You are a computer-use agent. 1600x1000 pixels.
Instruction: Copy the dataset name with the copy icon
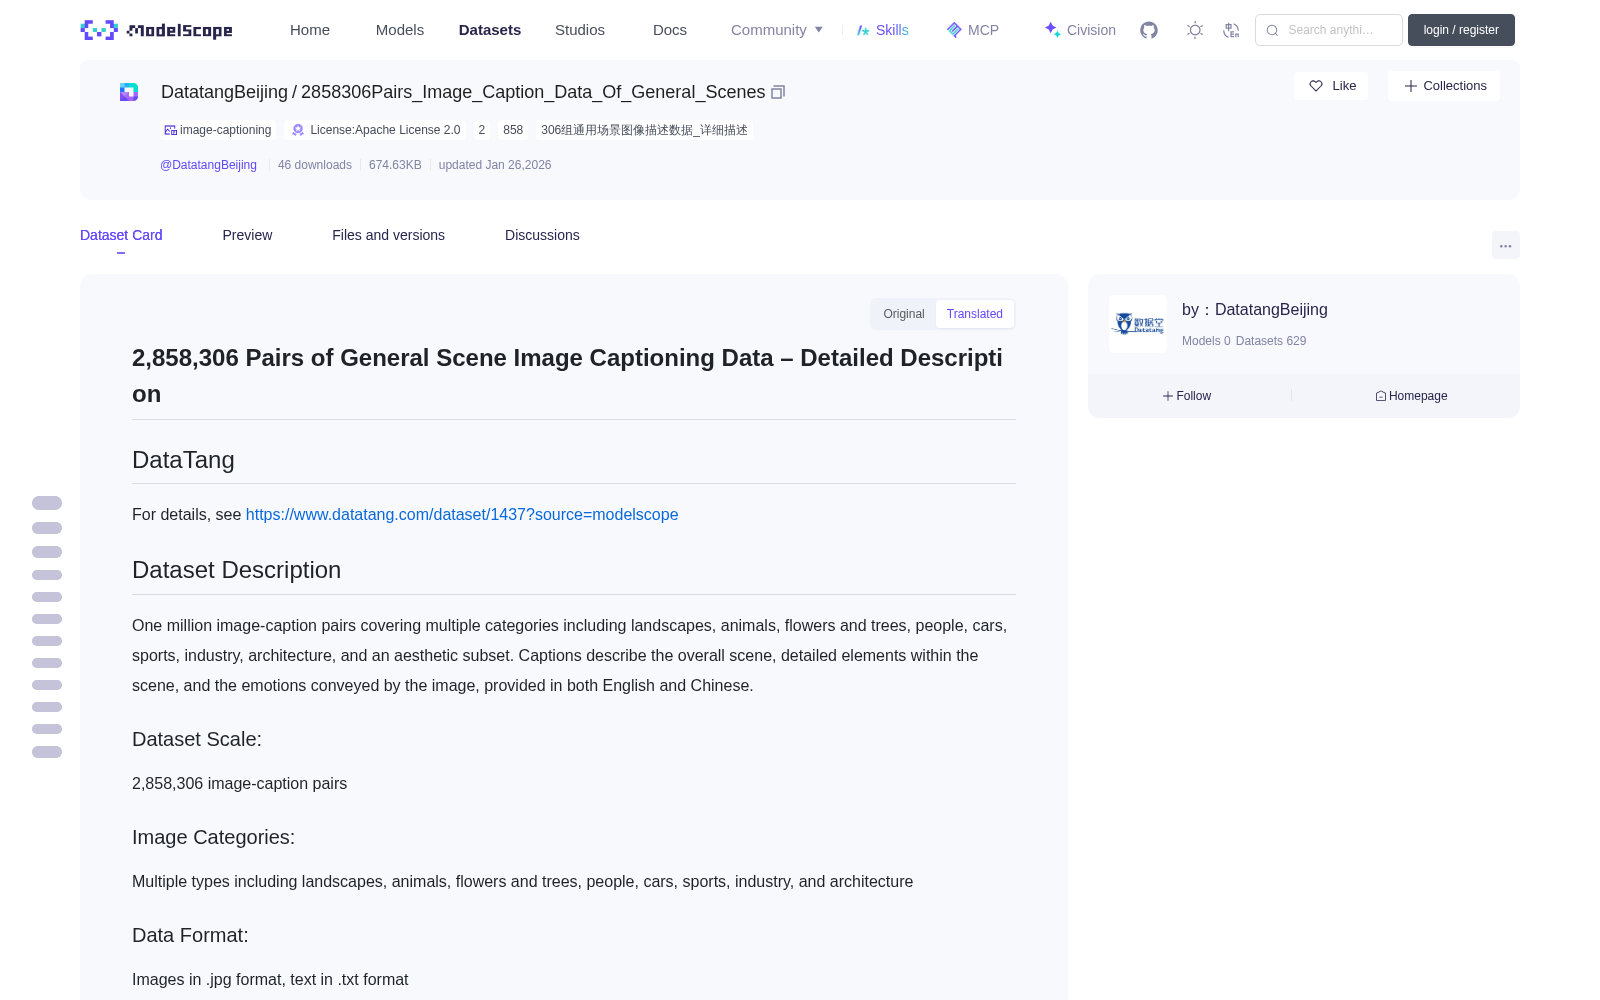[778, 92]
